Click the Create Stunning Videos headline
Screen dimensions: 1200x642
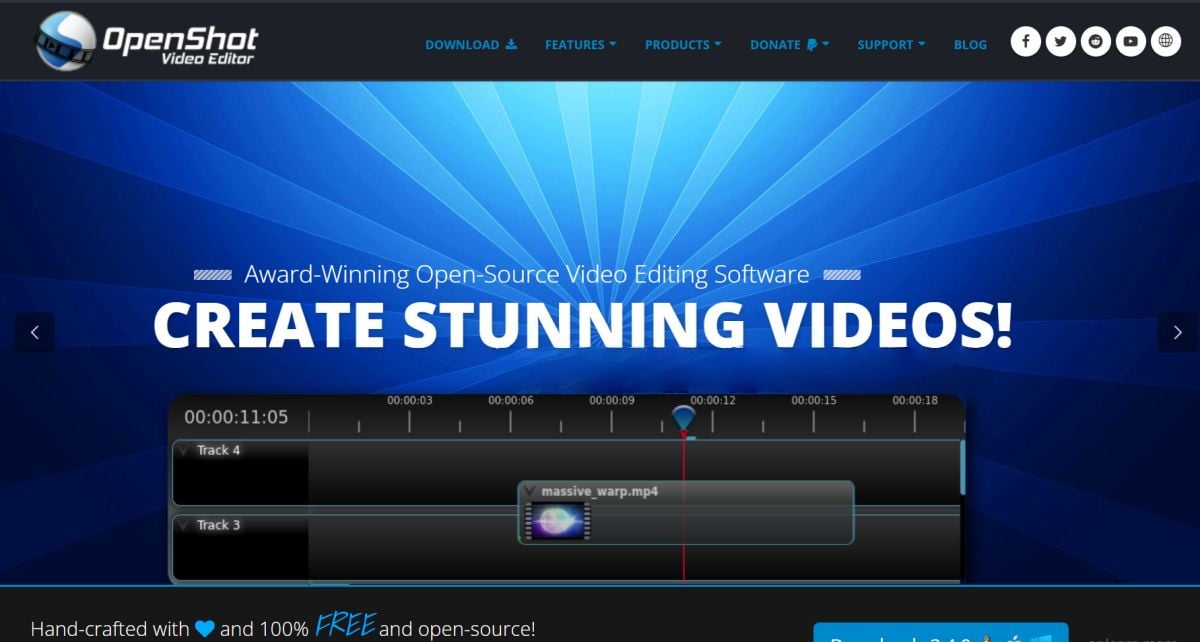tap(582, 324)
